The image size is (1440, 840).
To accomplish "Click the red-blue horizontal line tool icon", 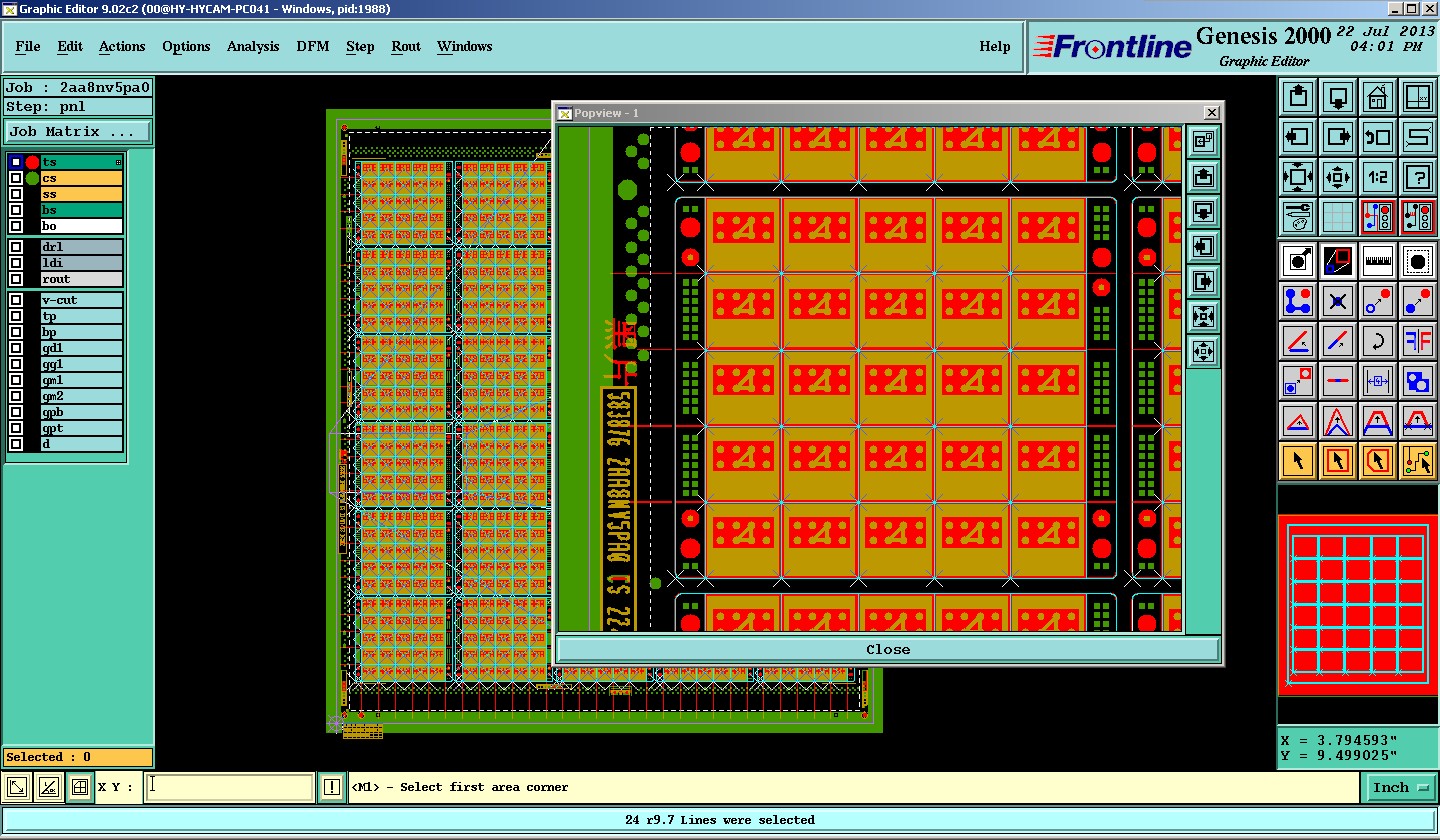I will pos(1338,380).
